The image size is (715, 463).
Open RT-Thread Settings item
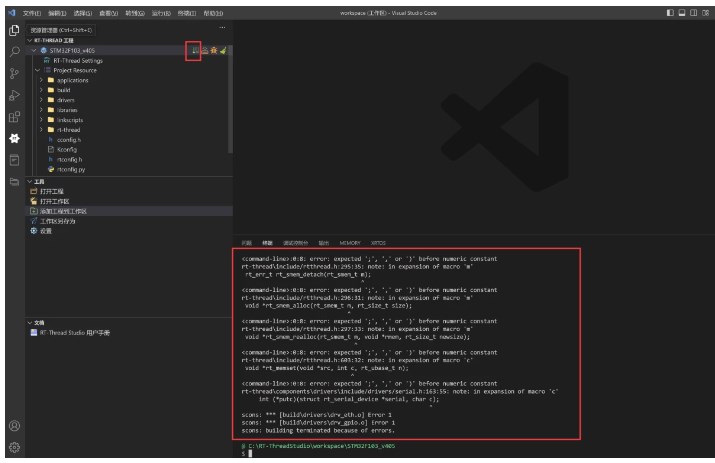click(78, 60)
